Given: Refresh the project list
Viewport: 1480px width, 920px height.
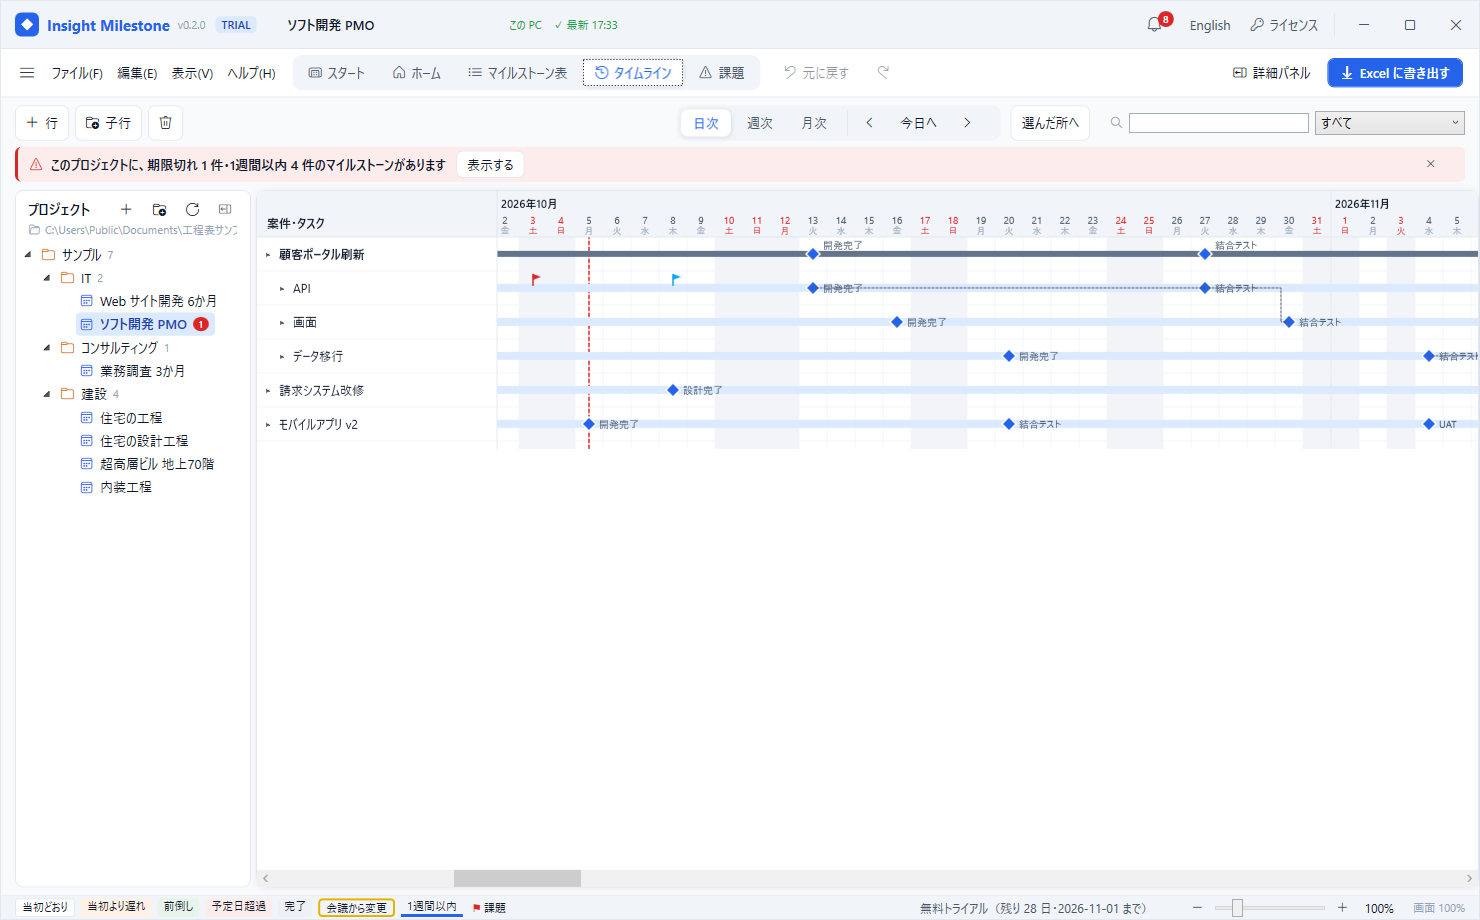Looking at the screenshot, I should [192, 209].
